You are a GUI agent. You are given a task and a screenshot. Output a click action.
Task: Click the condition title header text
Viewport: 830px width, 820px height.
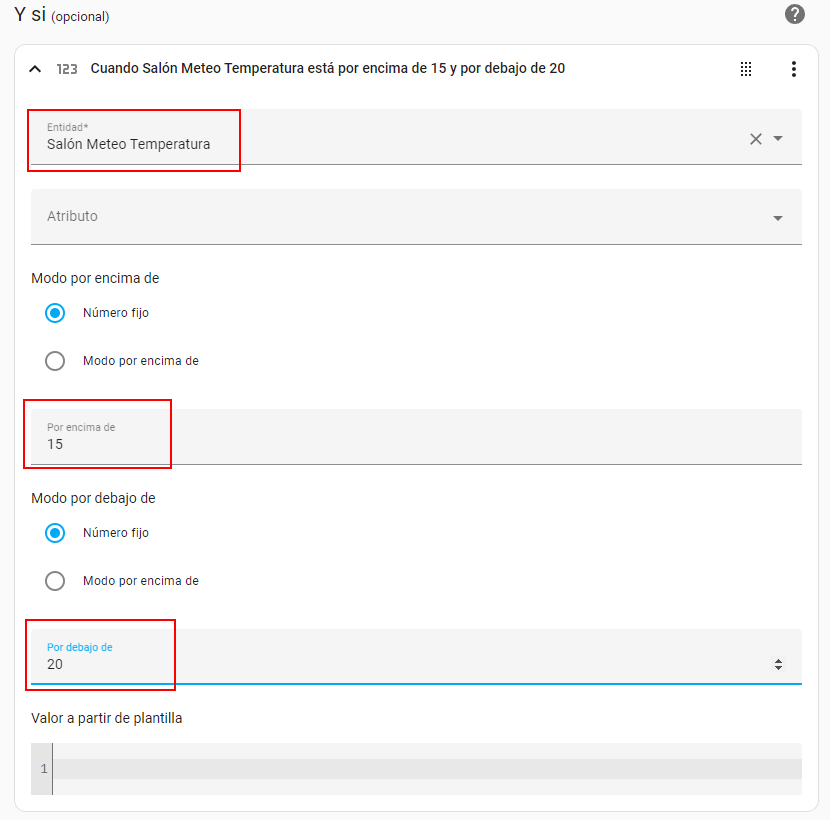[328, 69]
